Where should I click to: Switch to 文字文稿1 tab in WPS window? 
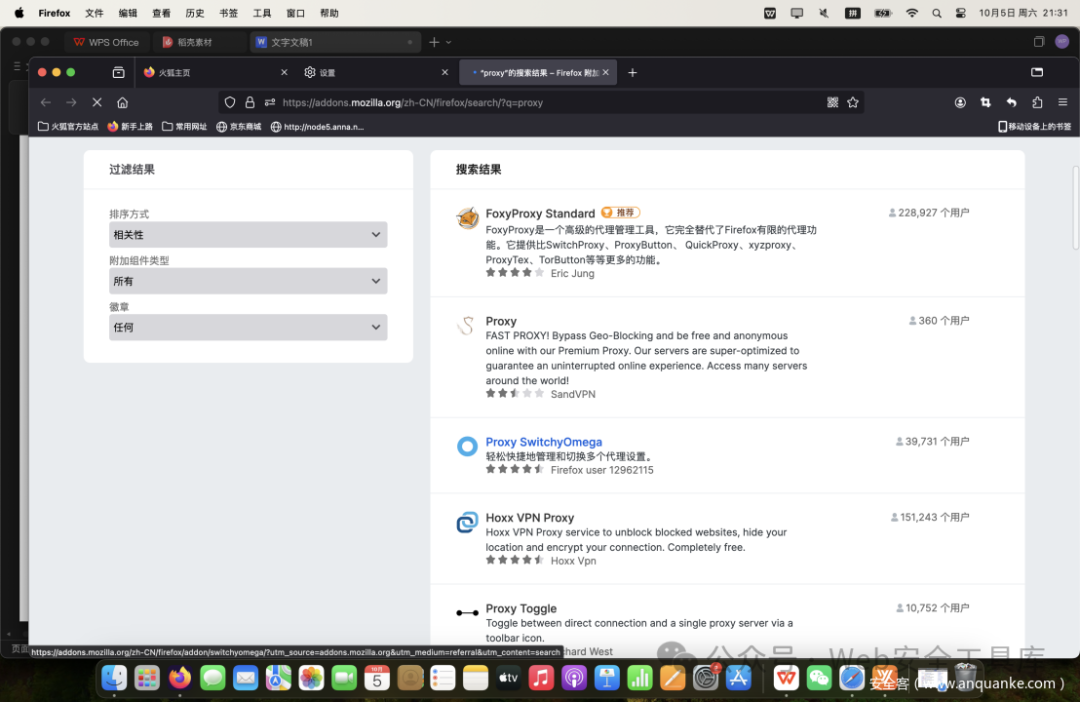(335, 42)
